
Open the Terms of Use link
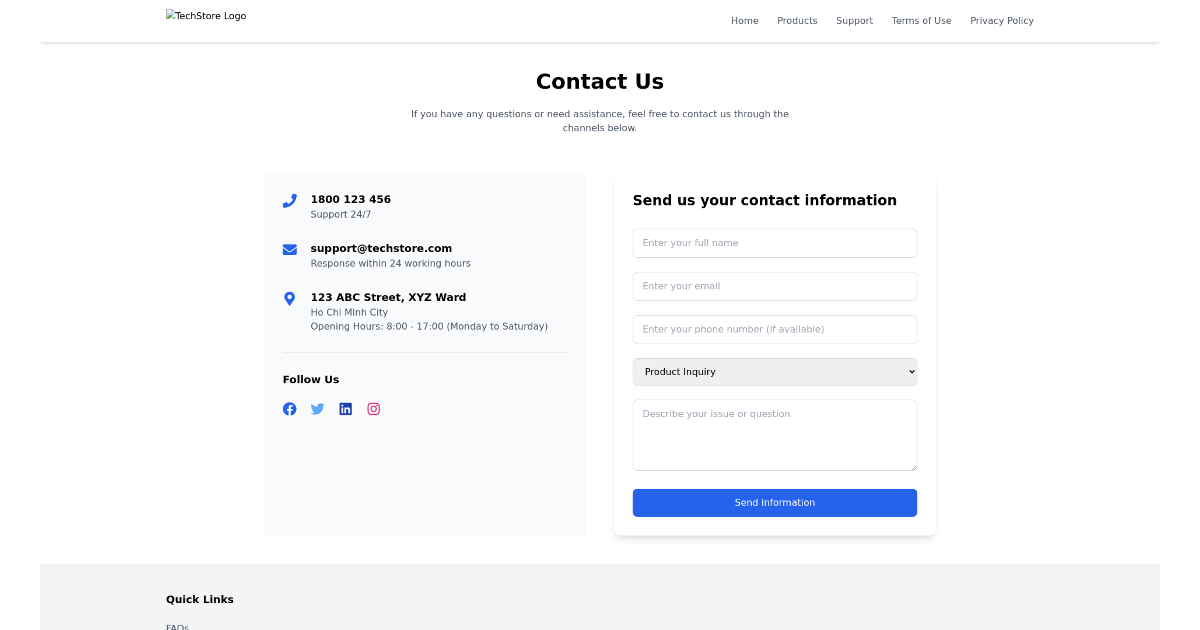click(x=921, y=20)
